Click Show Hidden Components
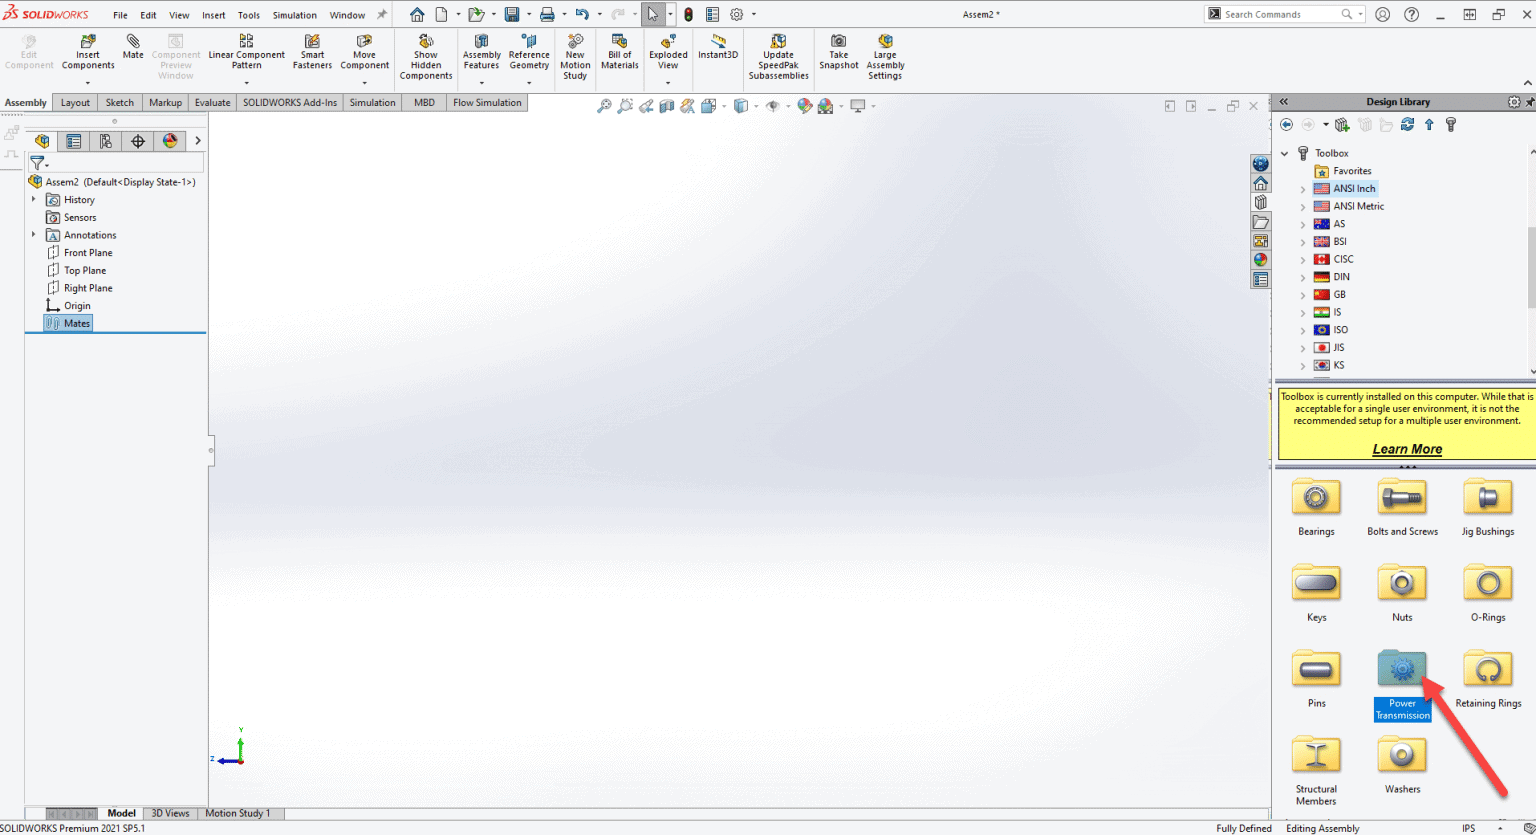The width and height of the screenshot is (1536, 835). coord(426,57)
